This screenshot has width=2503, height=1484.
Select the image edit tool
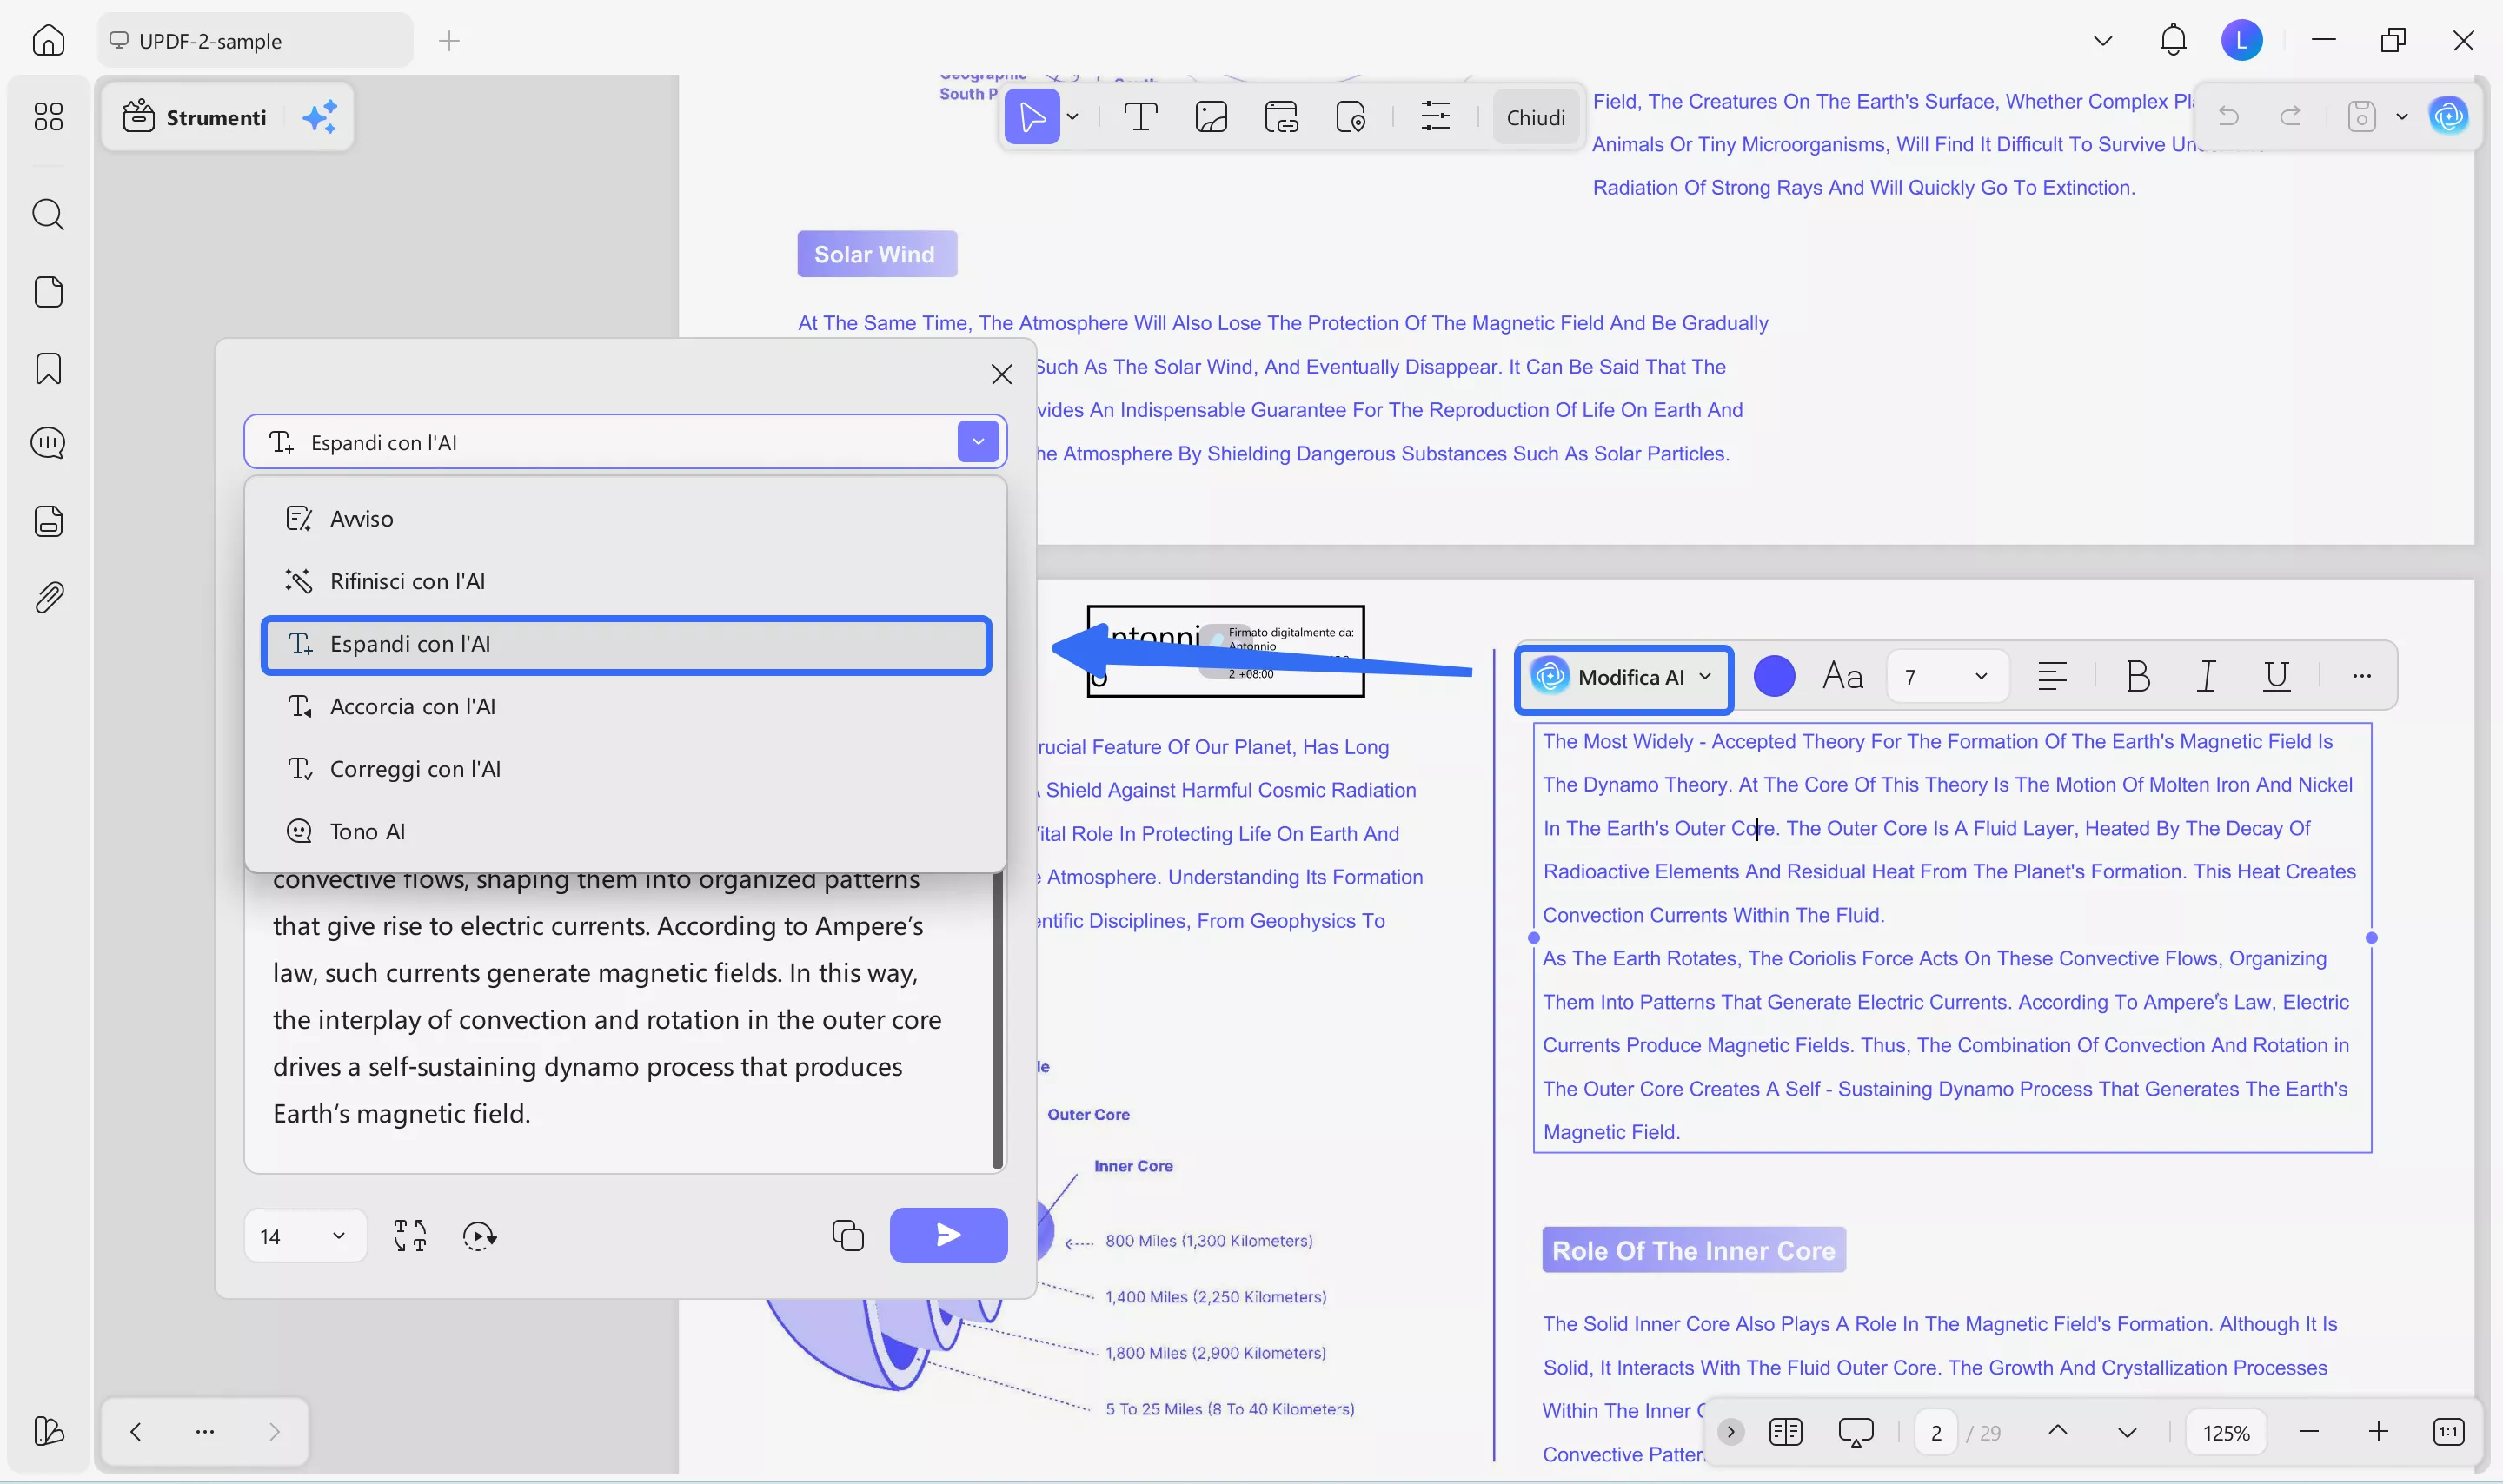pyautogui.click(x=1211, y=117)
